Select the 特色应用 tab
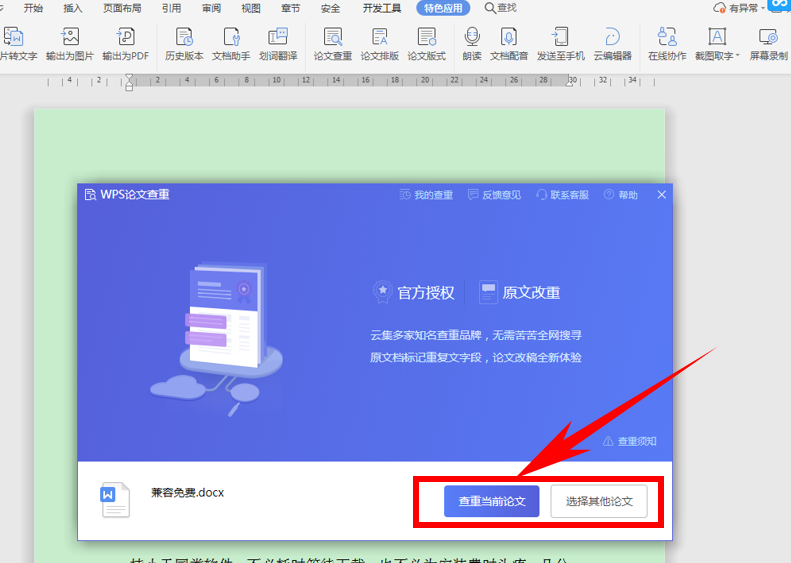 point(443,8)
